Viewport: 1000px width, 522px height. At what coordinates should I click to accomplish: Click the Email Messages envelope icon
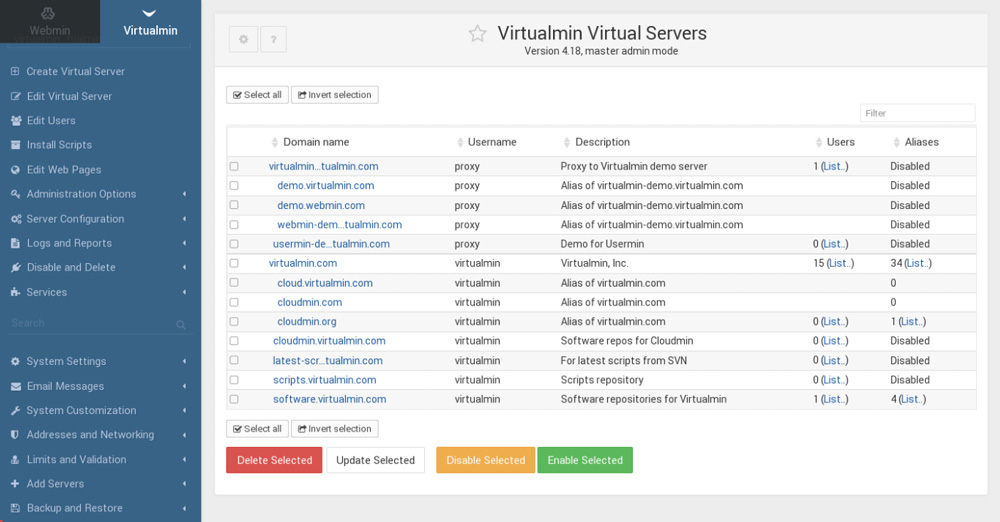coord(15,386)
